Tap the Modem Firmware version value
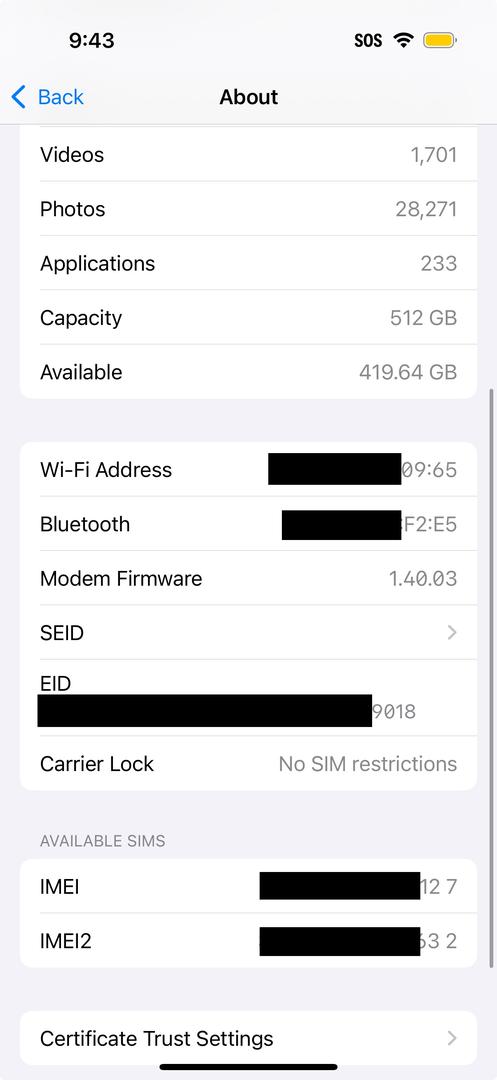This screenshot has height=1080, width=497. 423,578
